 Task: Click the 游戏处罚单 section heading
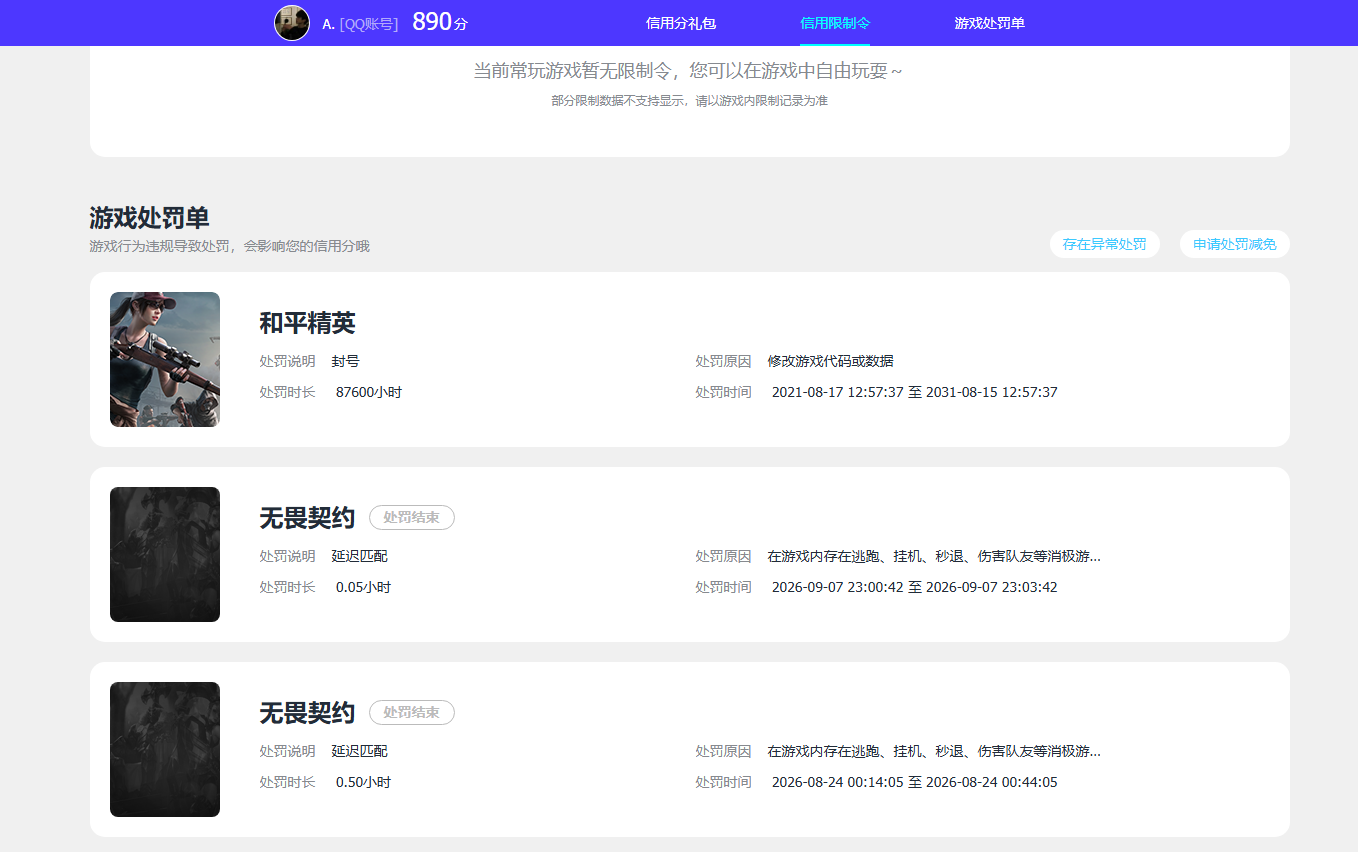[149, 218]
